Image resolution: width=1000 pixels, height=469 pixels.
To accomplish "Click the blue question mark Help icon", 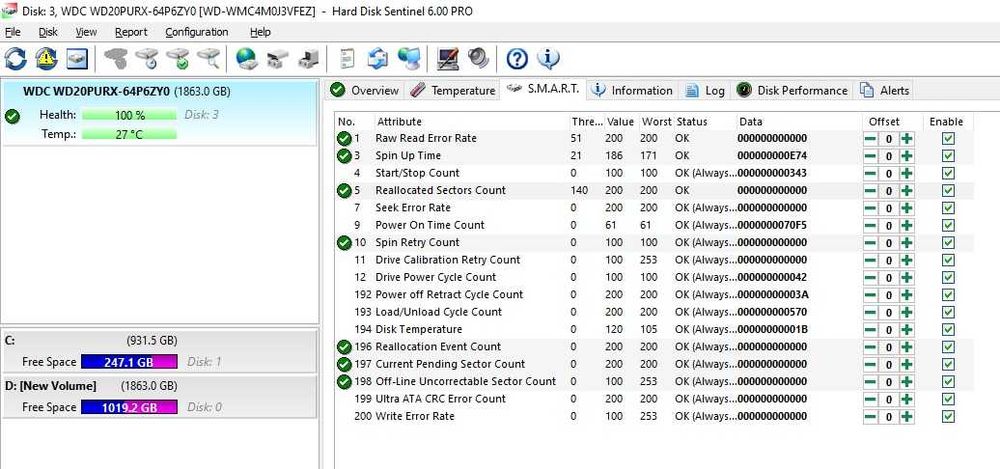I will 517,59.
